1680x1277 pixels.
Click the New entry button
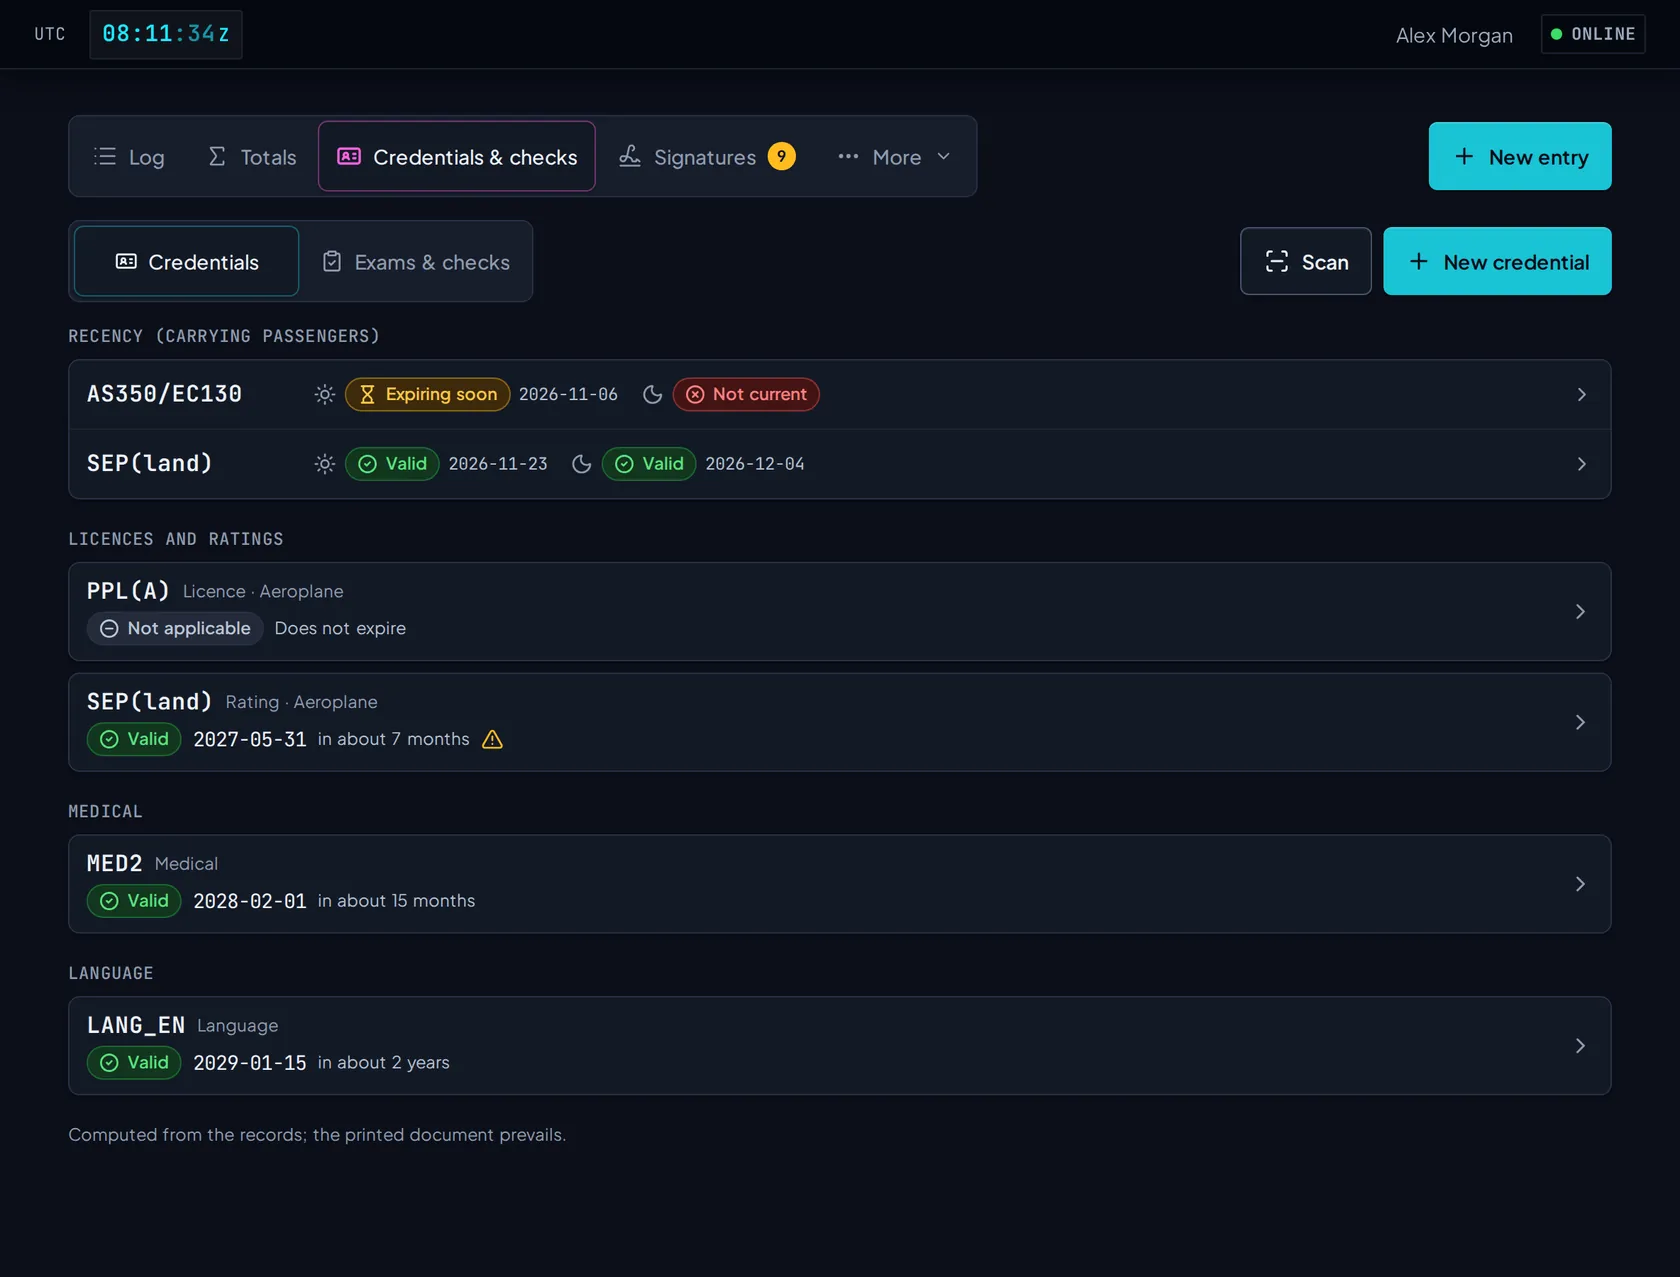click(1520, 156)
